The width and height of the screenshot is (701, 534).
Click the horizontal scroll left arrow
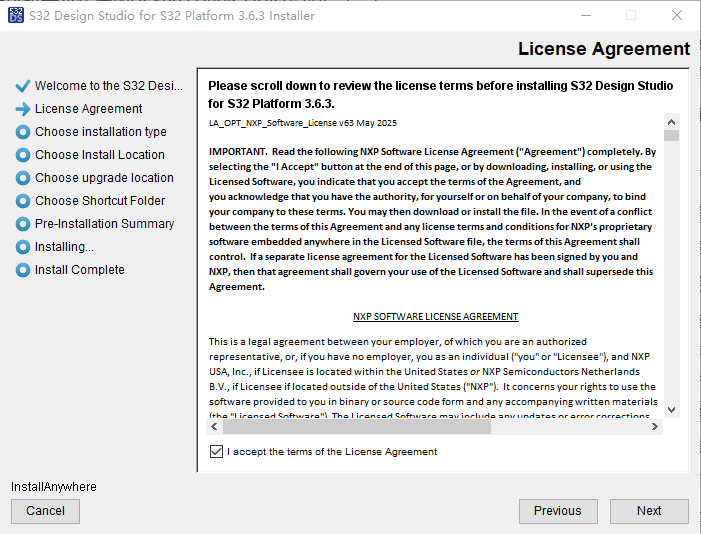215,427
